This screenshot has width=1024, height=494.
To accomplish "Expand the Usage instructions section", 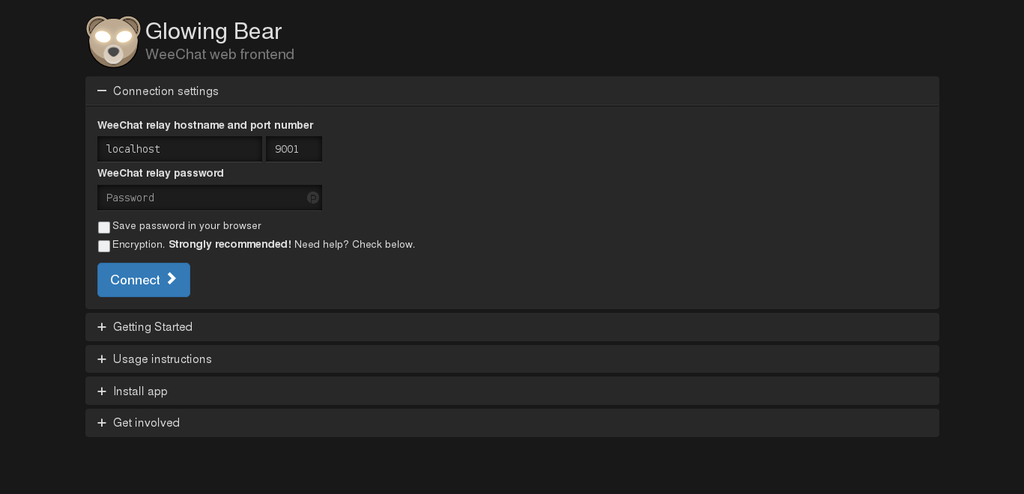I will tap(512, 359).
